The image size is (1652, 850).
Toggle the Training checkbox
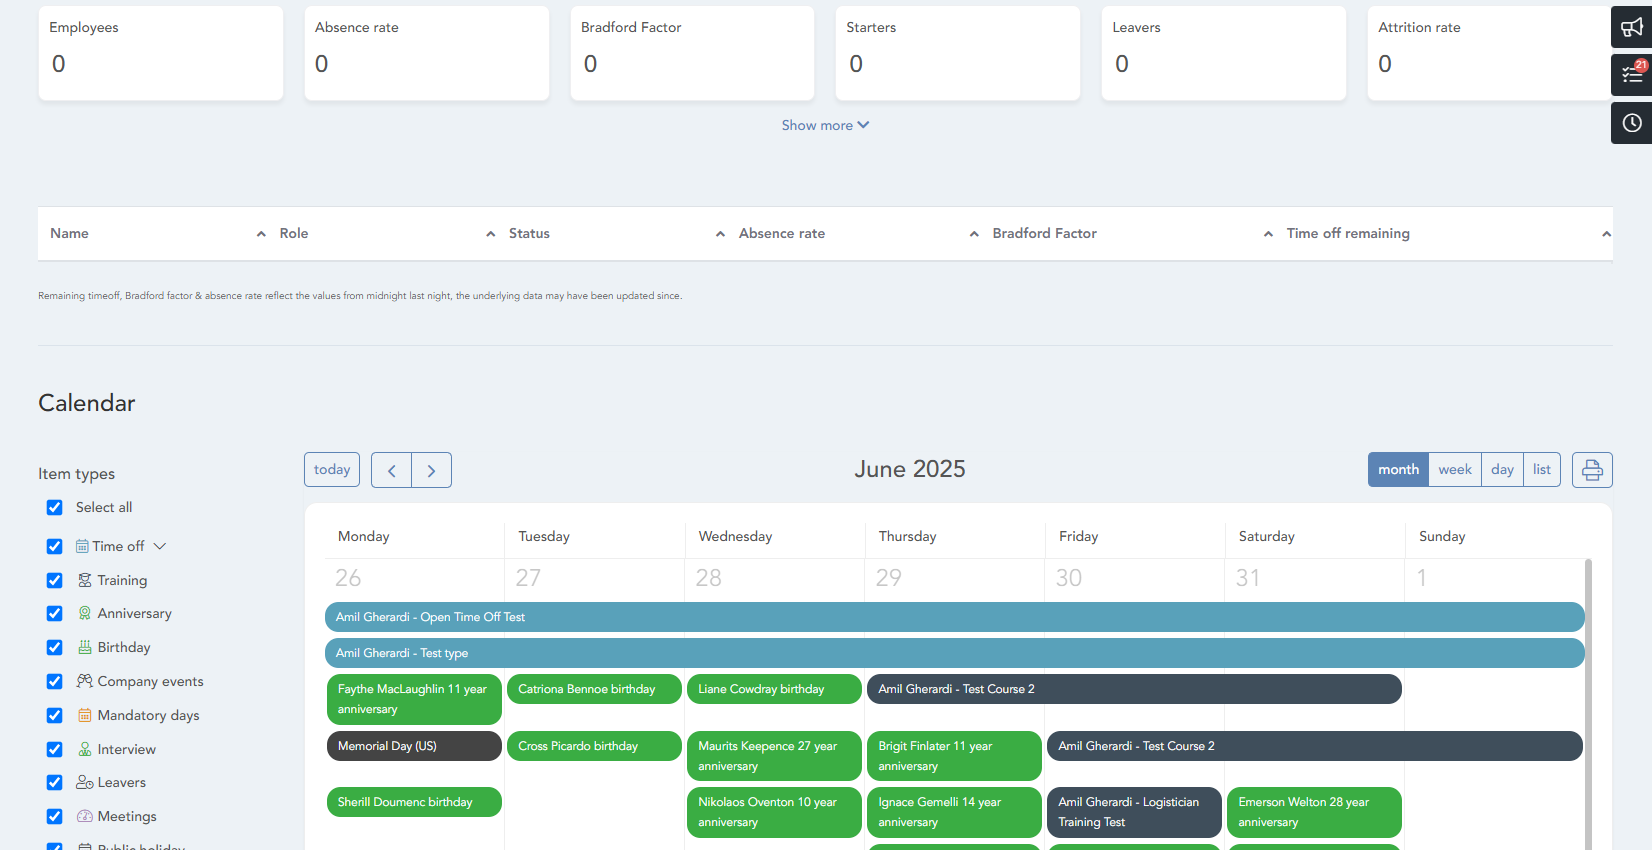pyautogui.click(x=55, y=581)
